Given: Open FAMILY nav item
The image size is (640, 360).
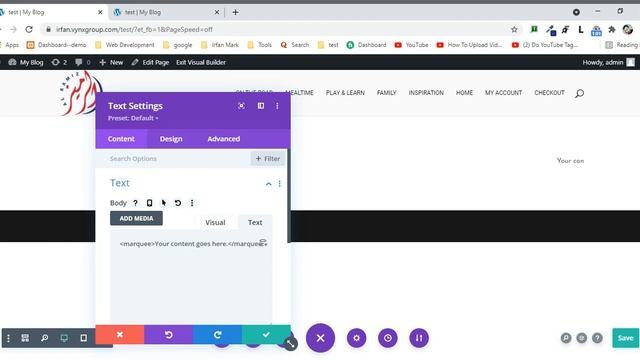Looking at the screenshot, I should pos(387,93).
